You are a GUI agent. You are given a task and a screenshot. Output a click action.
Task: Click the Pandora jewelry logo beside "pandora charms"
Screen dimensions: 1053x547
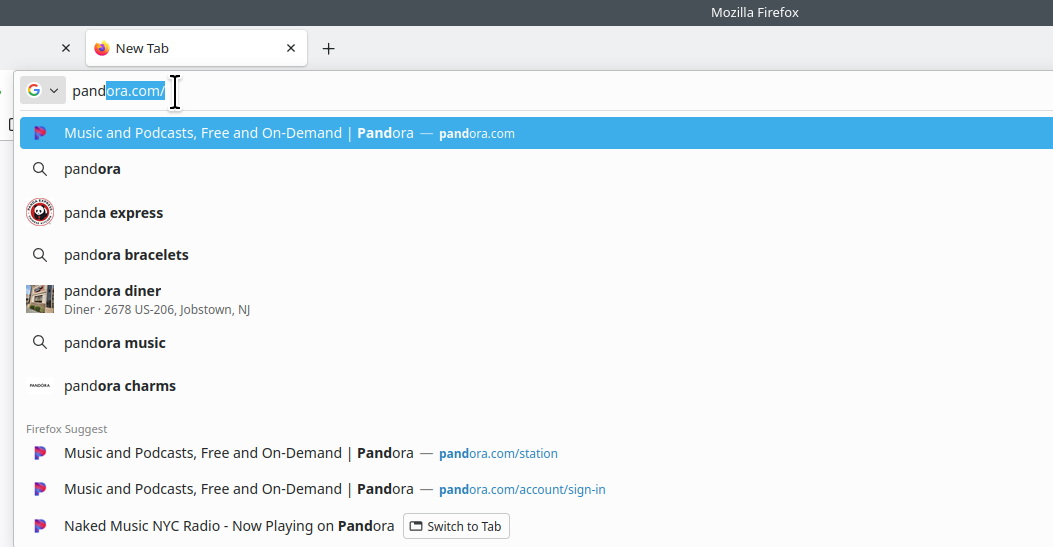coord(40,386)
